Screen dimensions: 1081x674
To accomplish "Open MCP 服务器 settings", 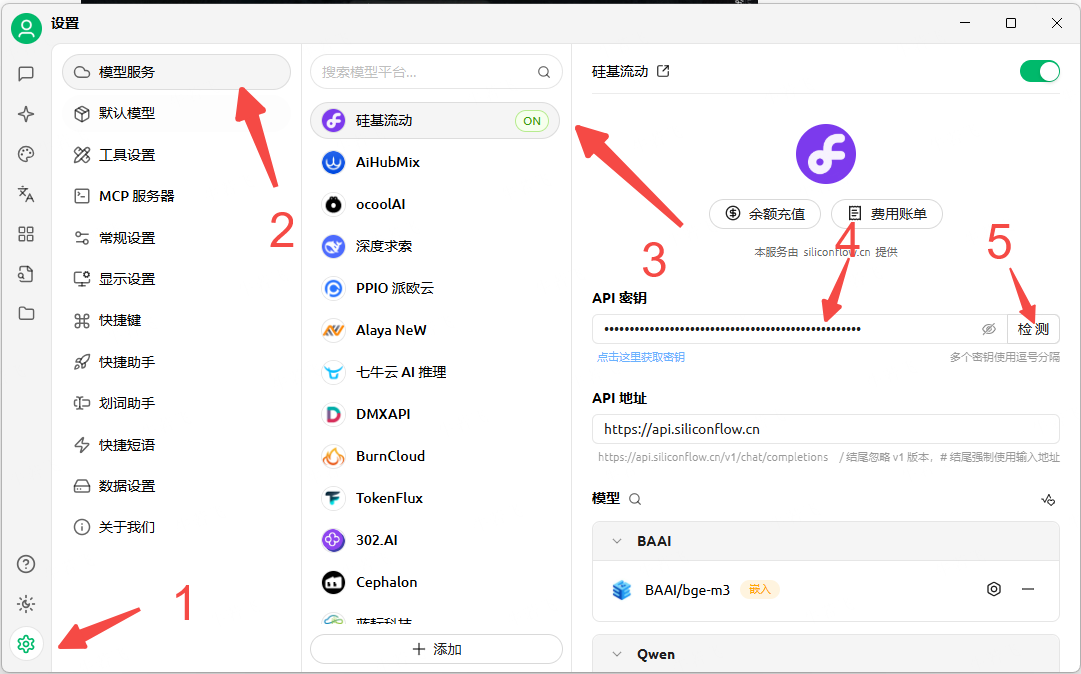I will (x=176, y=196).
